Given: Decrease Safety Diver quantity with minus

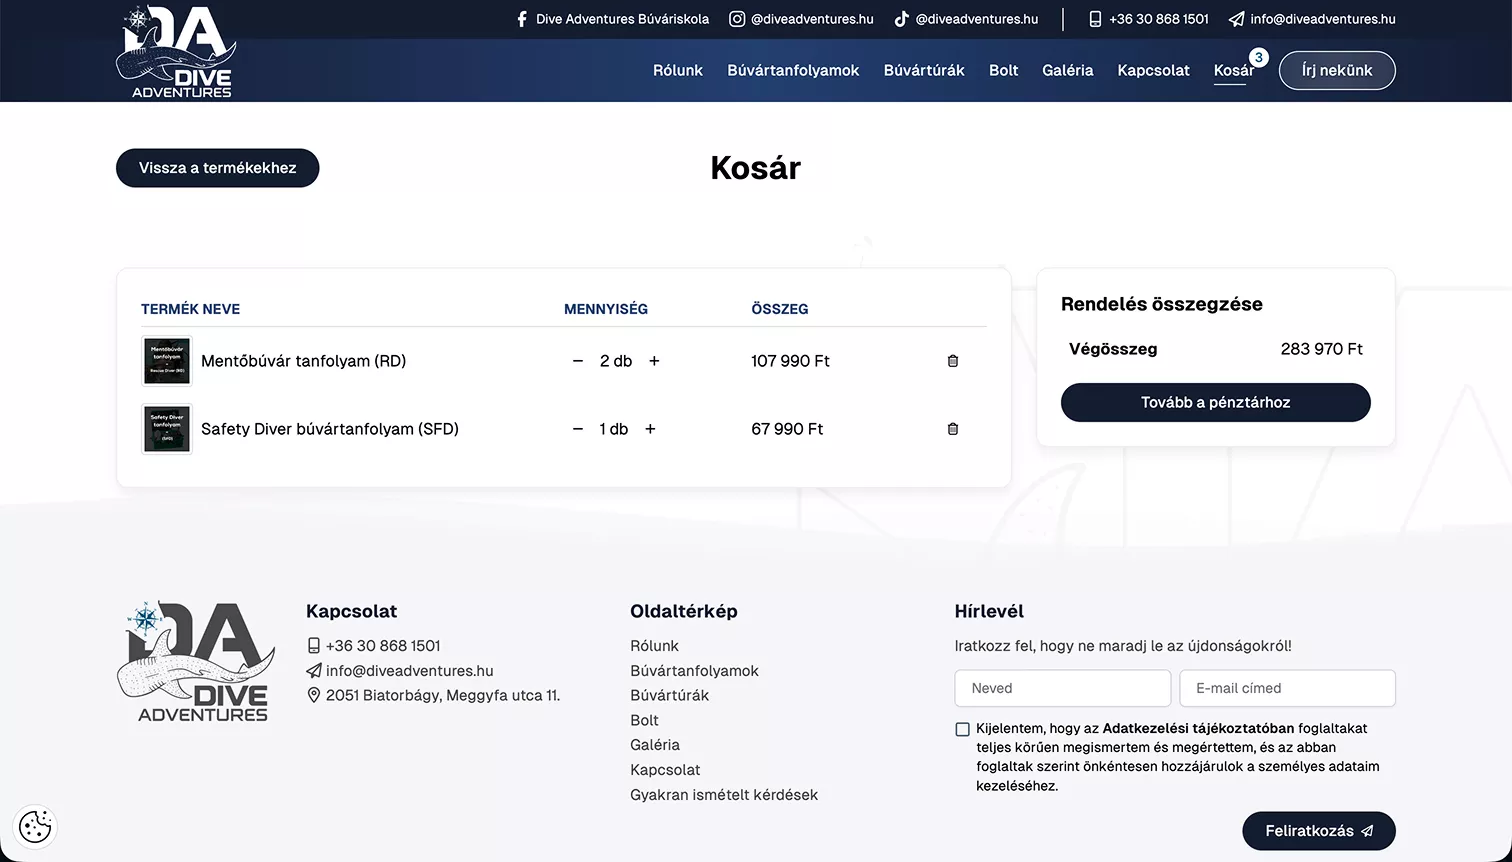Looking at the screenshot, I should click(x=578, y=429).
